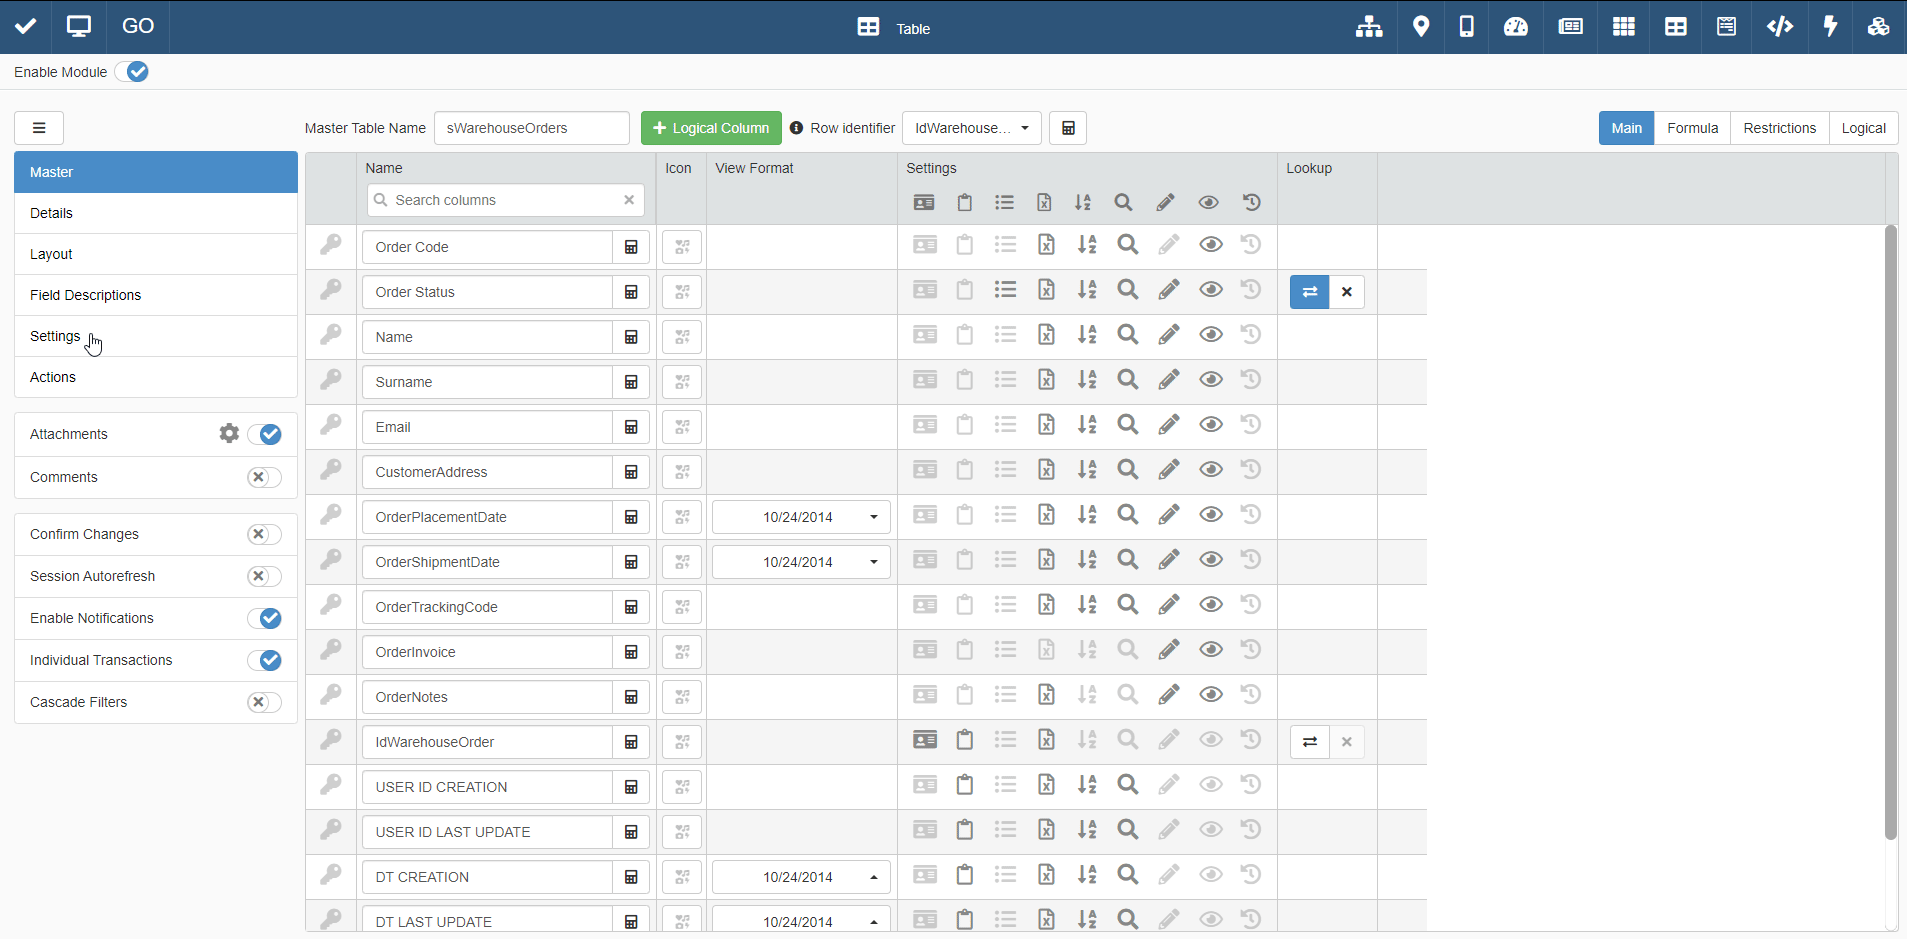This screenshot has width=1907, height=939.
Task: Click the lookup swap arrows for Order Status
Action: pyautogui.click(x=1309, y=292)
